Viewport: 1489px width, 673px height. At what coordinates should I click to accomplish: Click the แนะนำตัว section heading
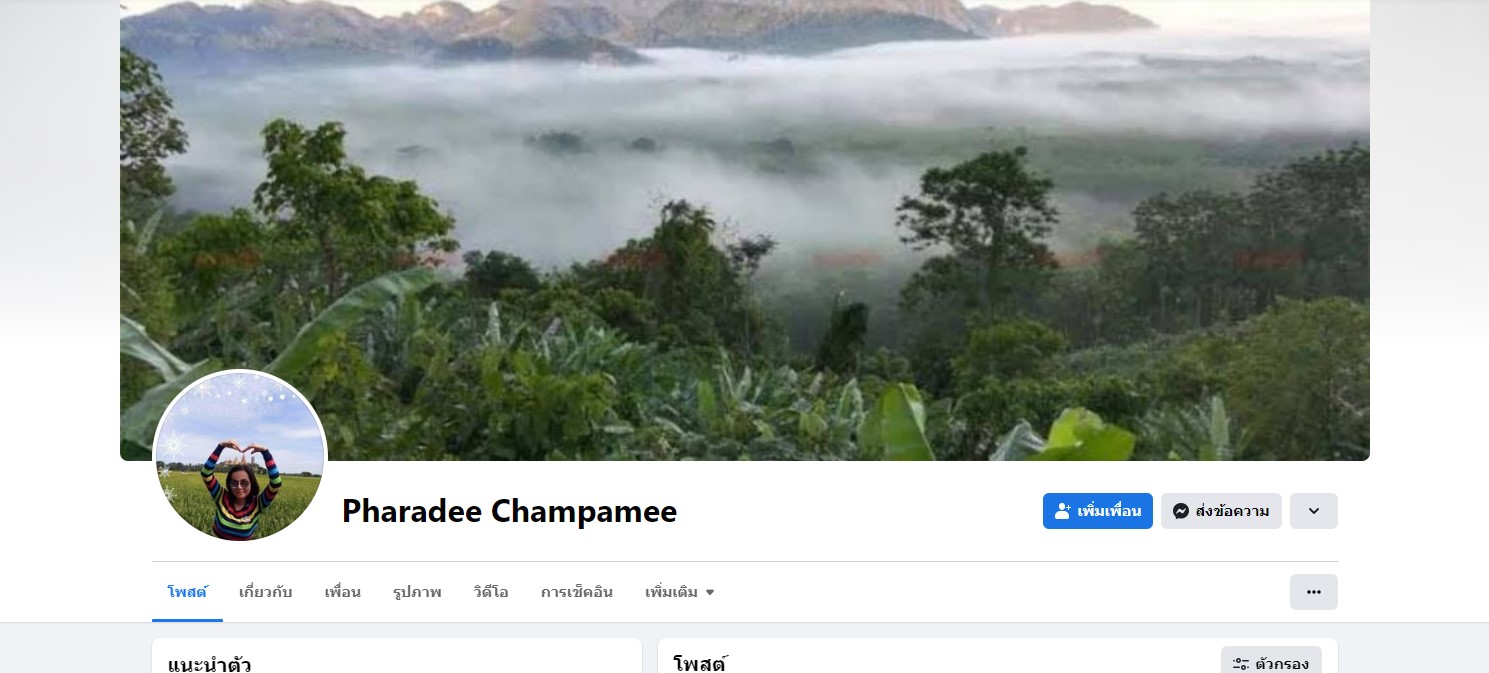coord(210,664)
